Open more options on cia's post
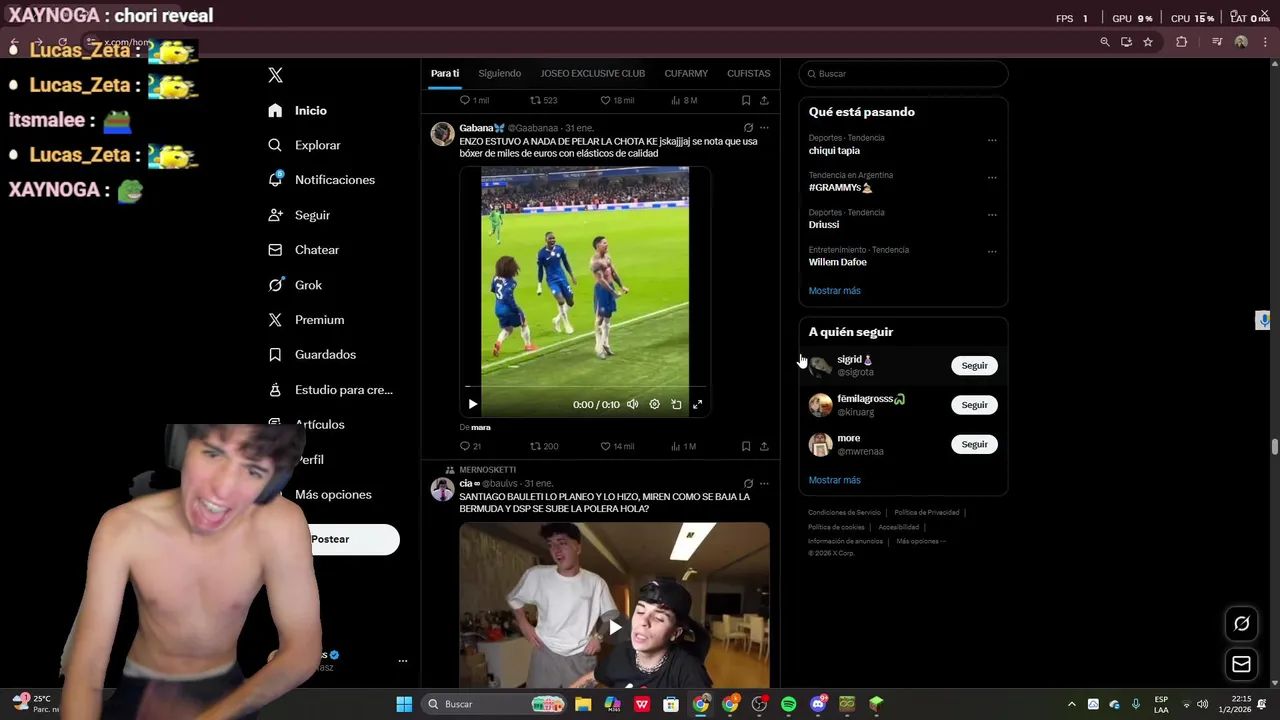This screenshot has height=720, width=1280. (764, 484)
